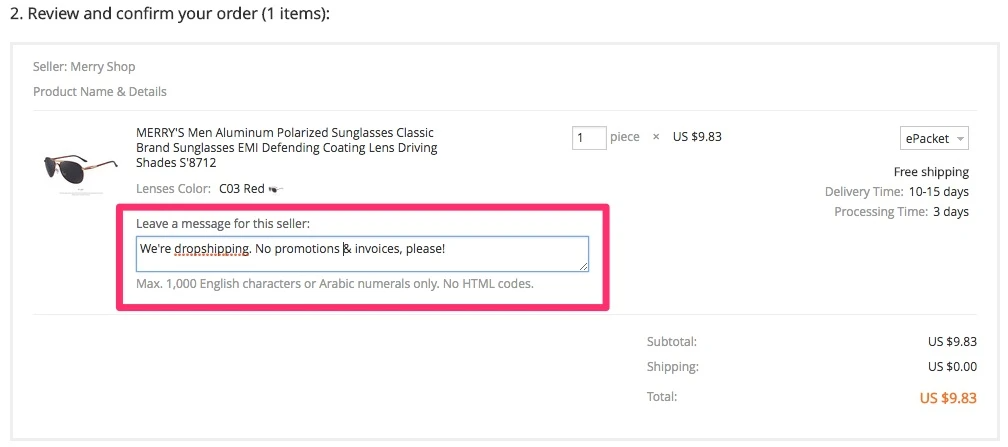Image resolution: width=1008 pixels, height=447 pixels.
Task: Click the resize handle of message textarea
Action: (584, 266)
